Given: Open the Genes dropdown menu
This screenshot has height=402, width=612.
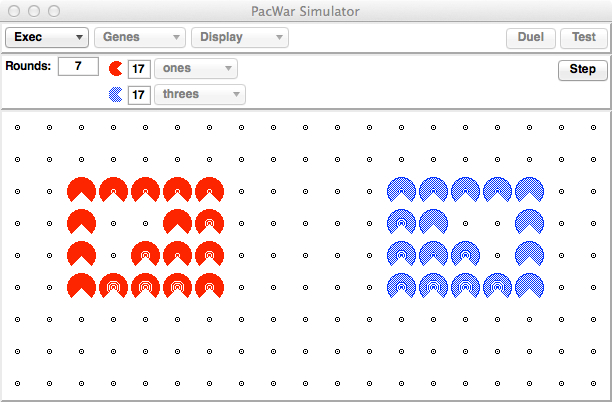Looking at the screenshot, I should coord(140,38).
